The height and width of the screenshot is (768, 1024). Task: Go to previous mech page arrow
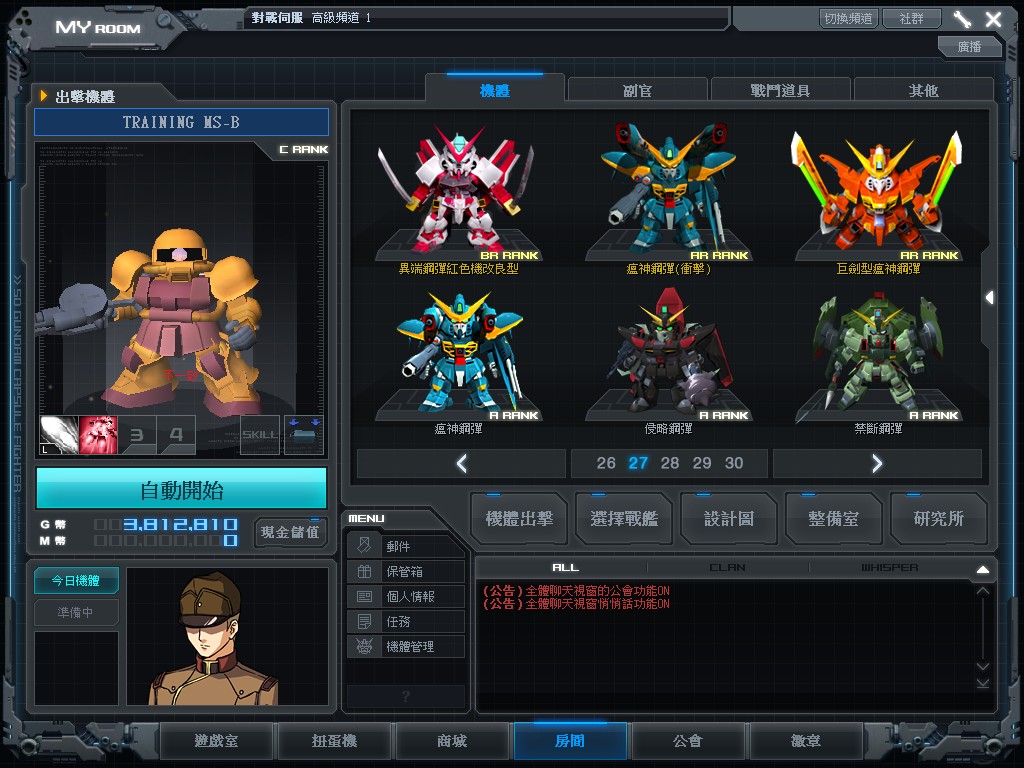[461, 464]
